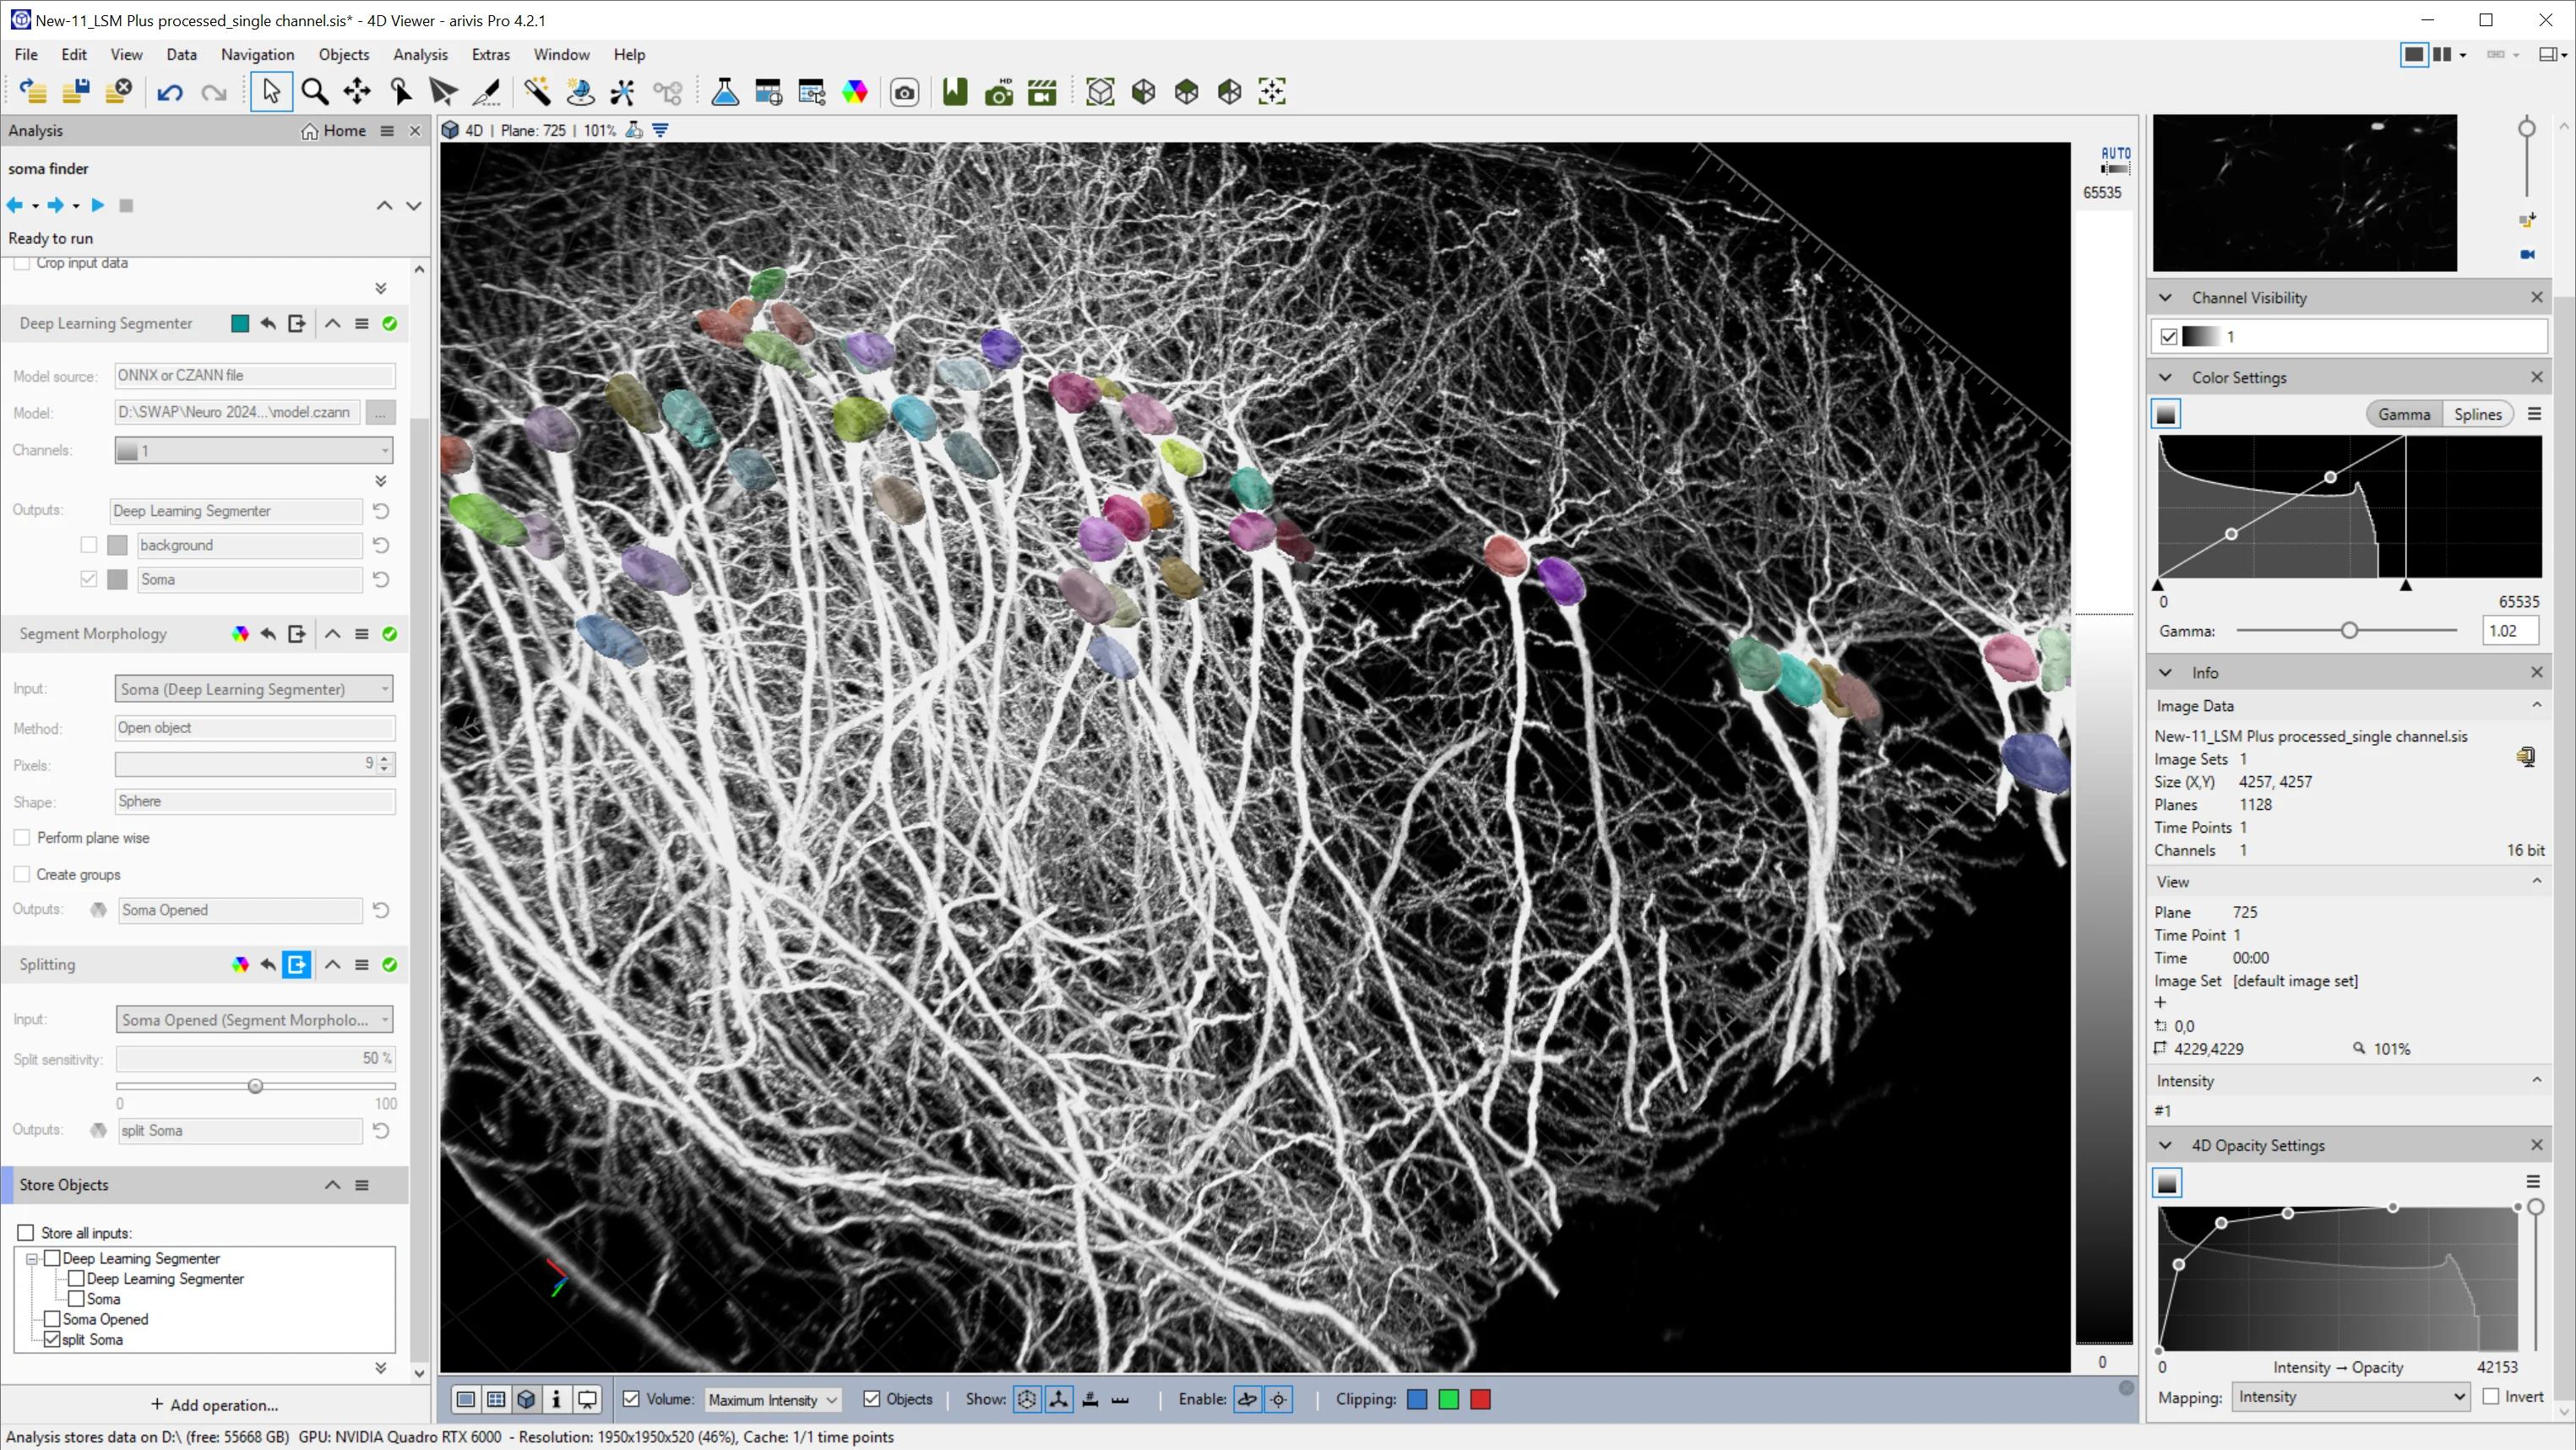Adjust the Gamma slider handle
The height and width of the screenshot is (1450, 2576).
coord(2349,631)
